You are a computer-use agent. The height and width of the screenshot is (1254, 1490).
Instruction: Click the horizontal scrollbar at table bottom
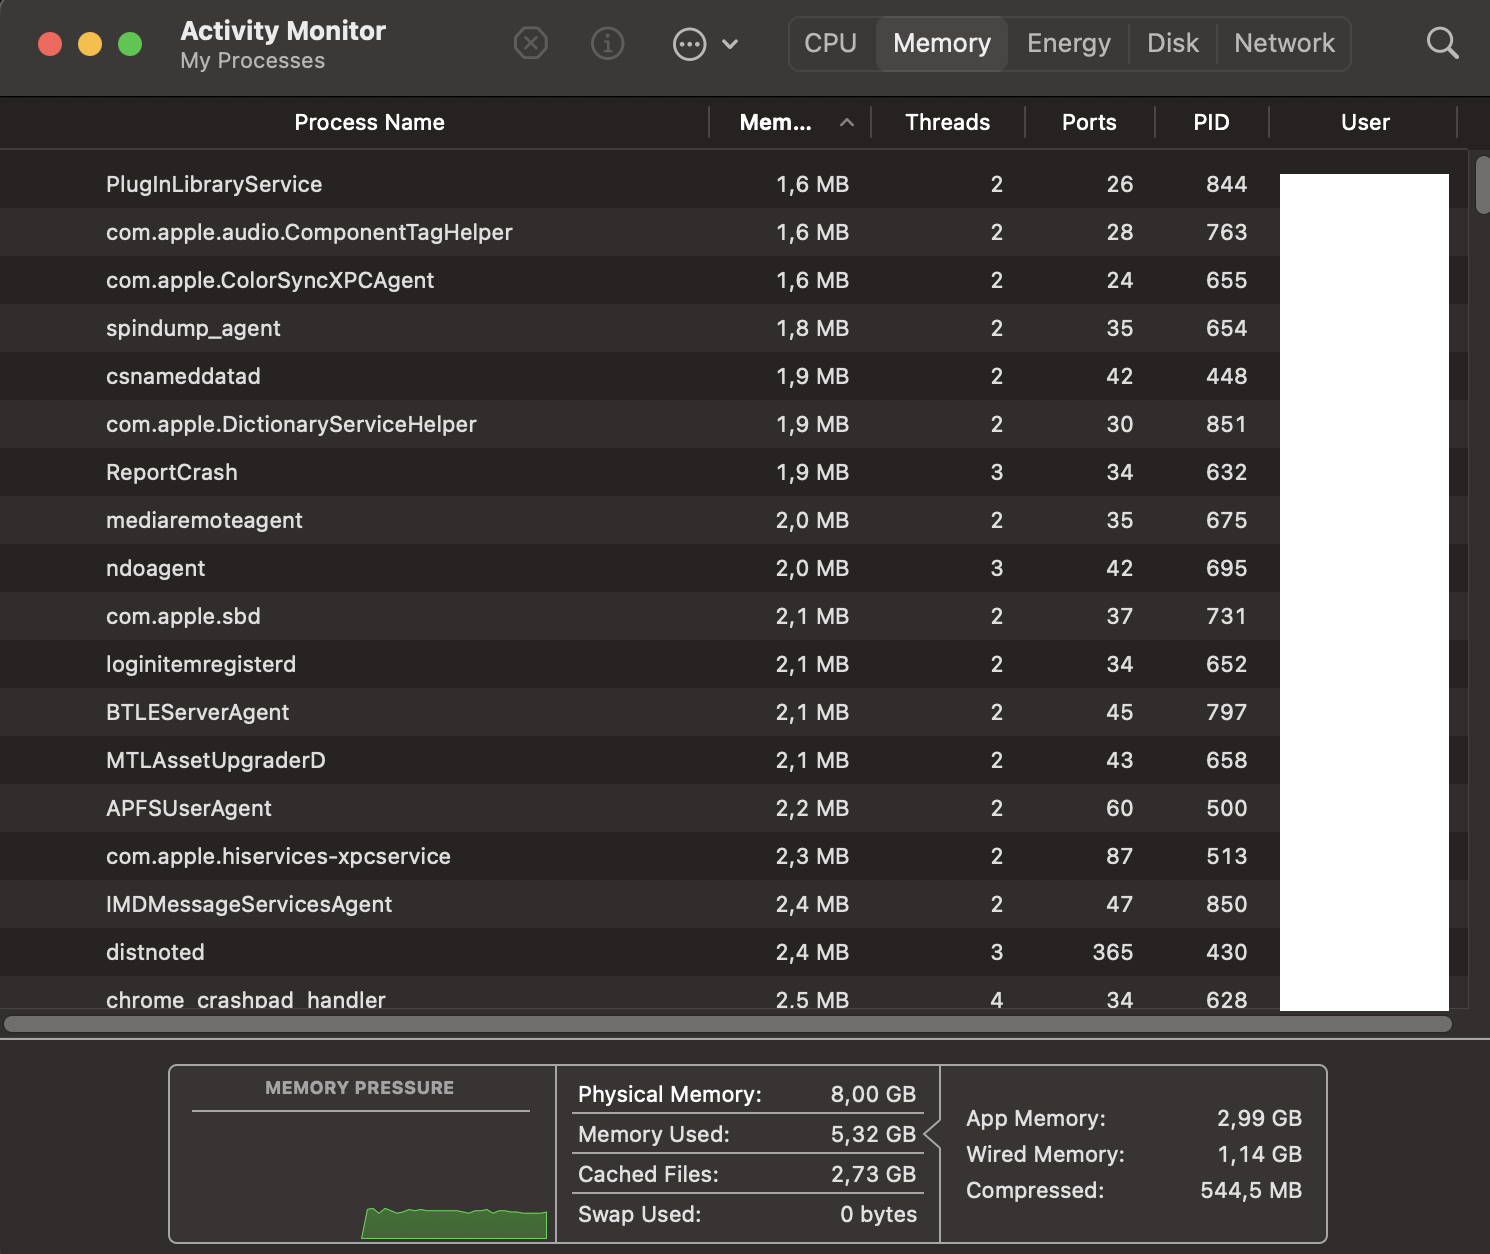pos(727,1024)
